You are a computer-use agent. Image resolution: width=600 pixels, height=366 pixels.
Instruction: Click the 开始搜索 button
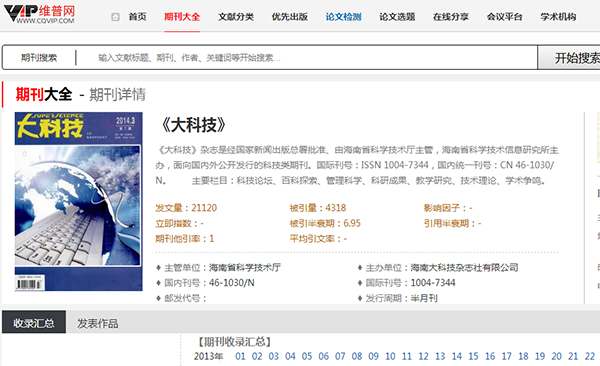pyautogui.click(x=569, y=58)
